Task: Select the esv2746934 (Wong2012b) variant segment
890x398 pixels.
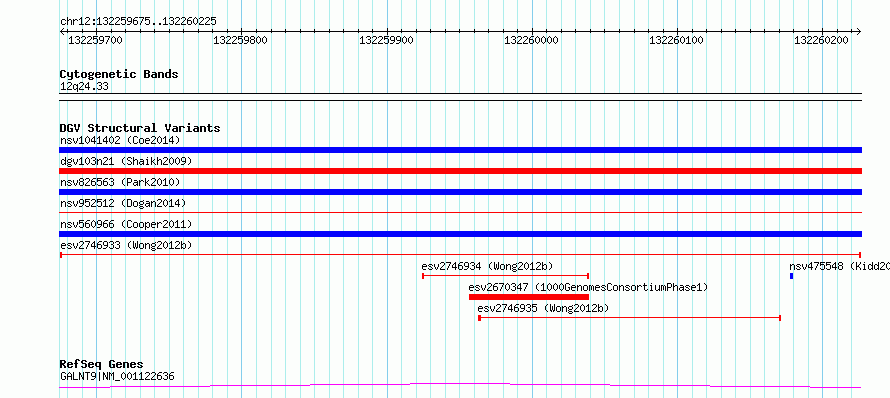Action: point(506,276)
